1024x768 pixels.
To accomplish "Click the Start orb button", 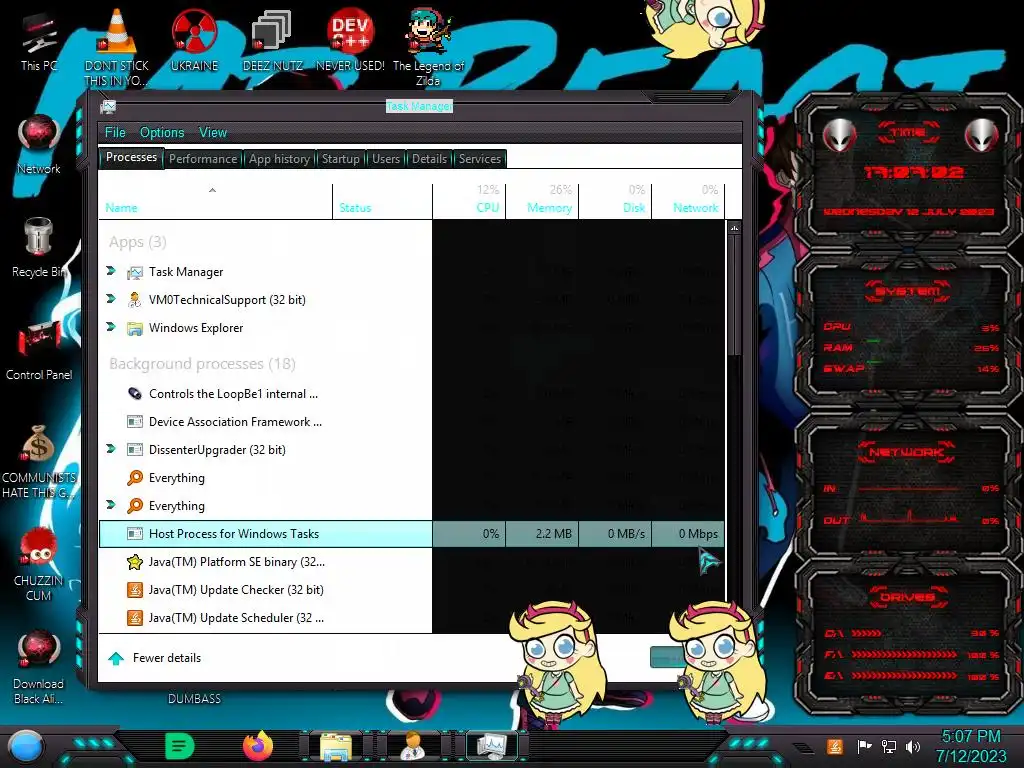I will click(26, 746).
